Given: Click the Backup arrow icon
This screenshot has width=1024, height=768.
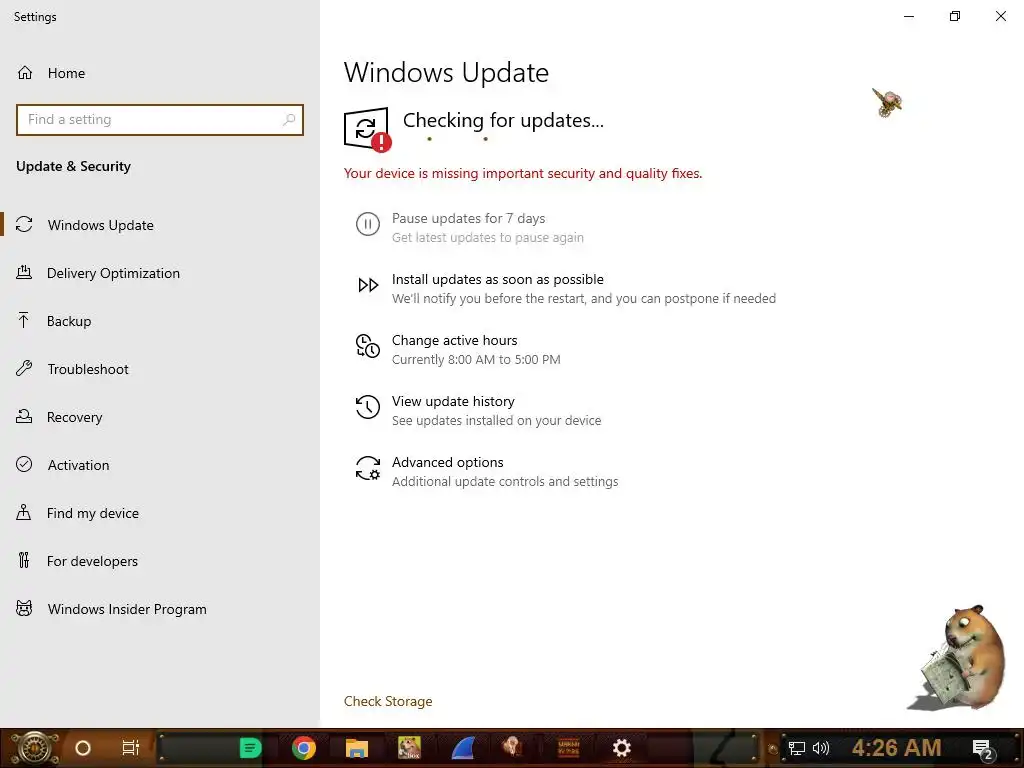Looking at the screenshot, I should click(x=24, y=320).
